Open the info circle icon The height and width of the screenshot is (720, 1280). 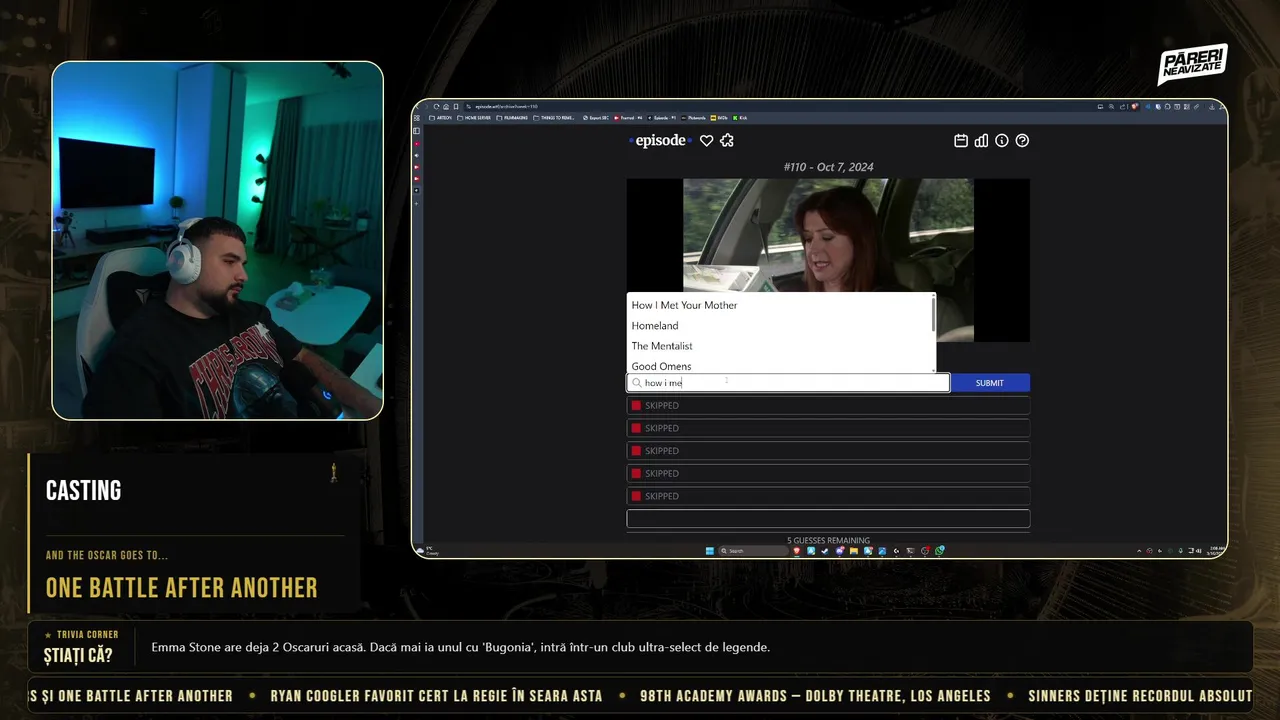1002,141
